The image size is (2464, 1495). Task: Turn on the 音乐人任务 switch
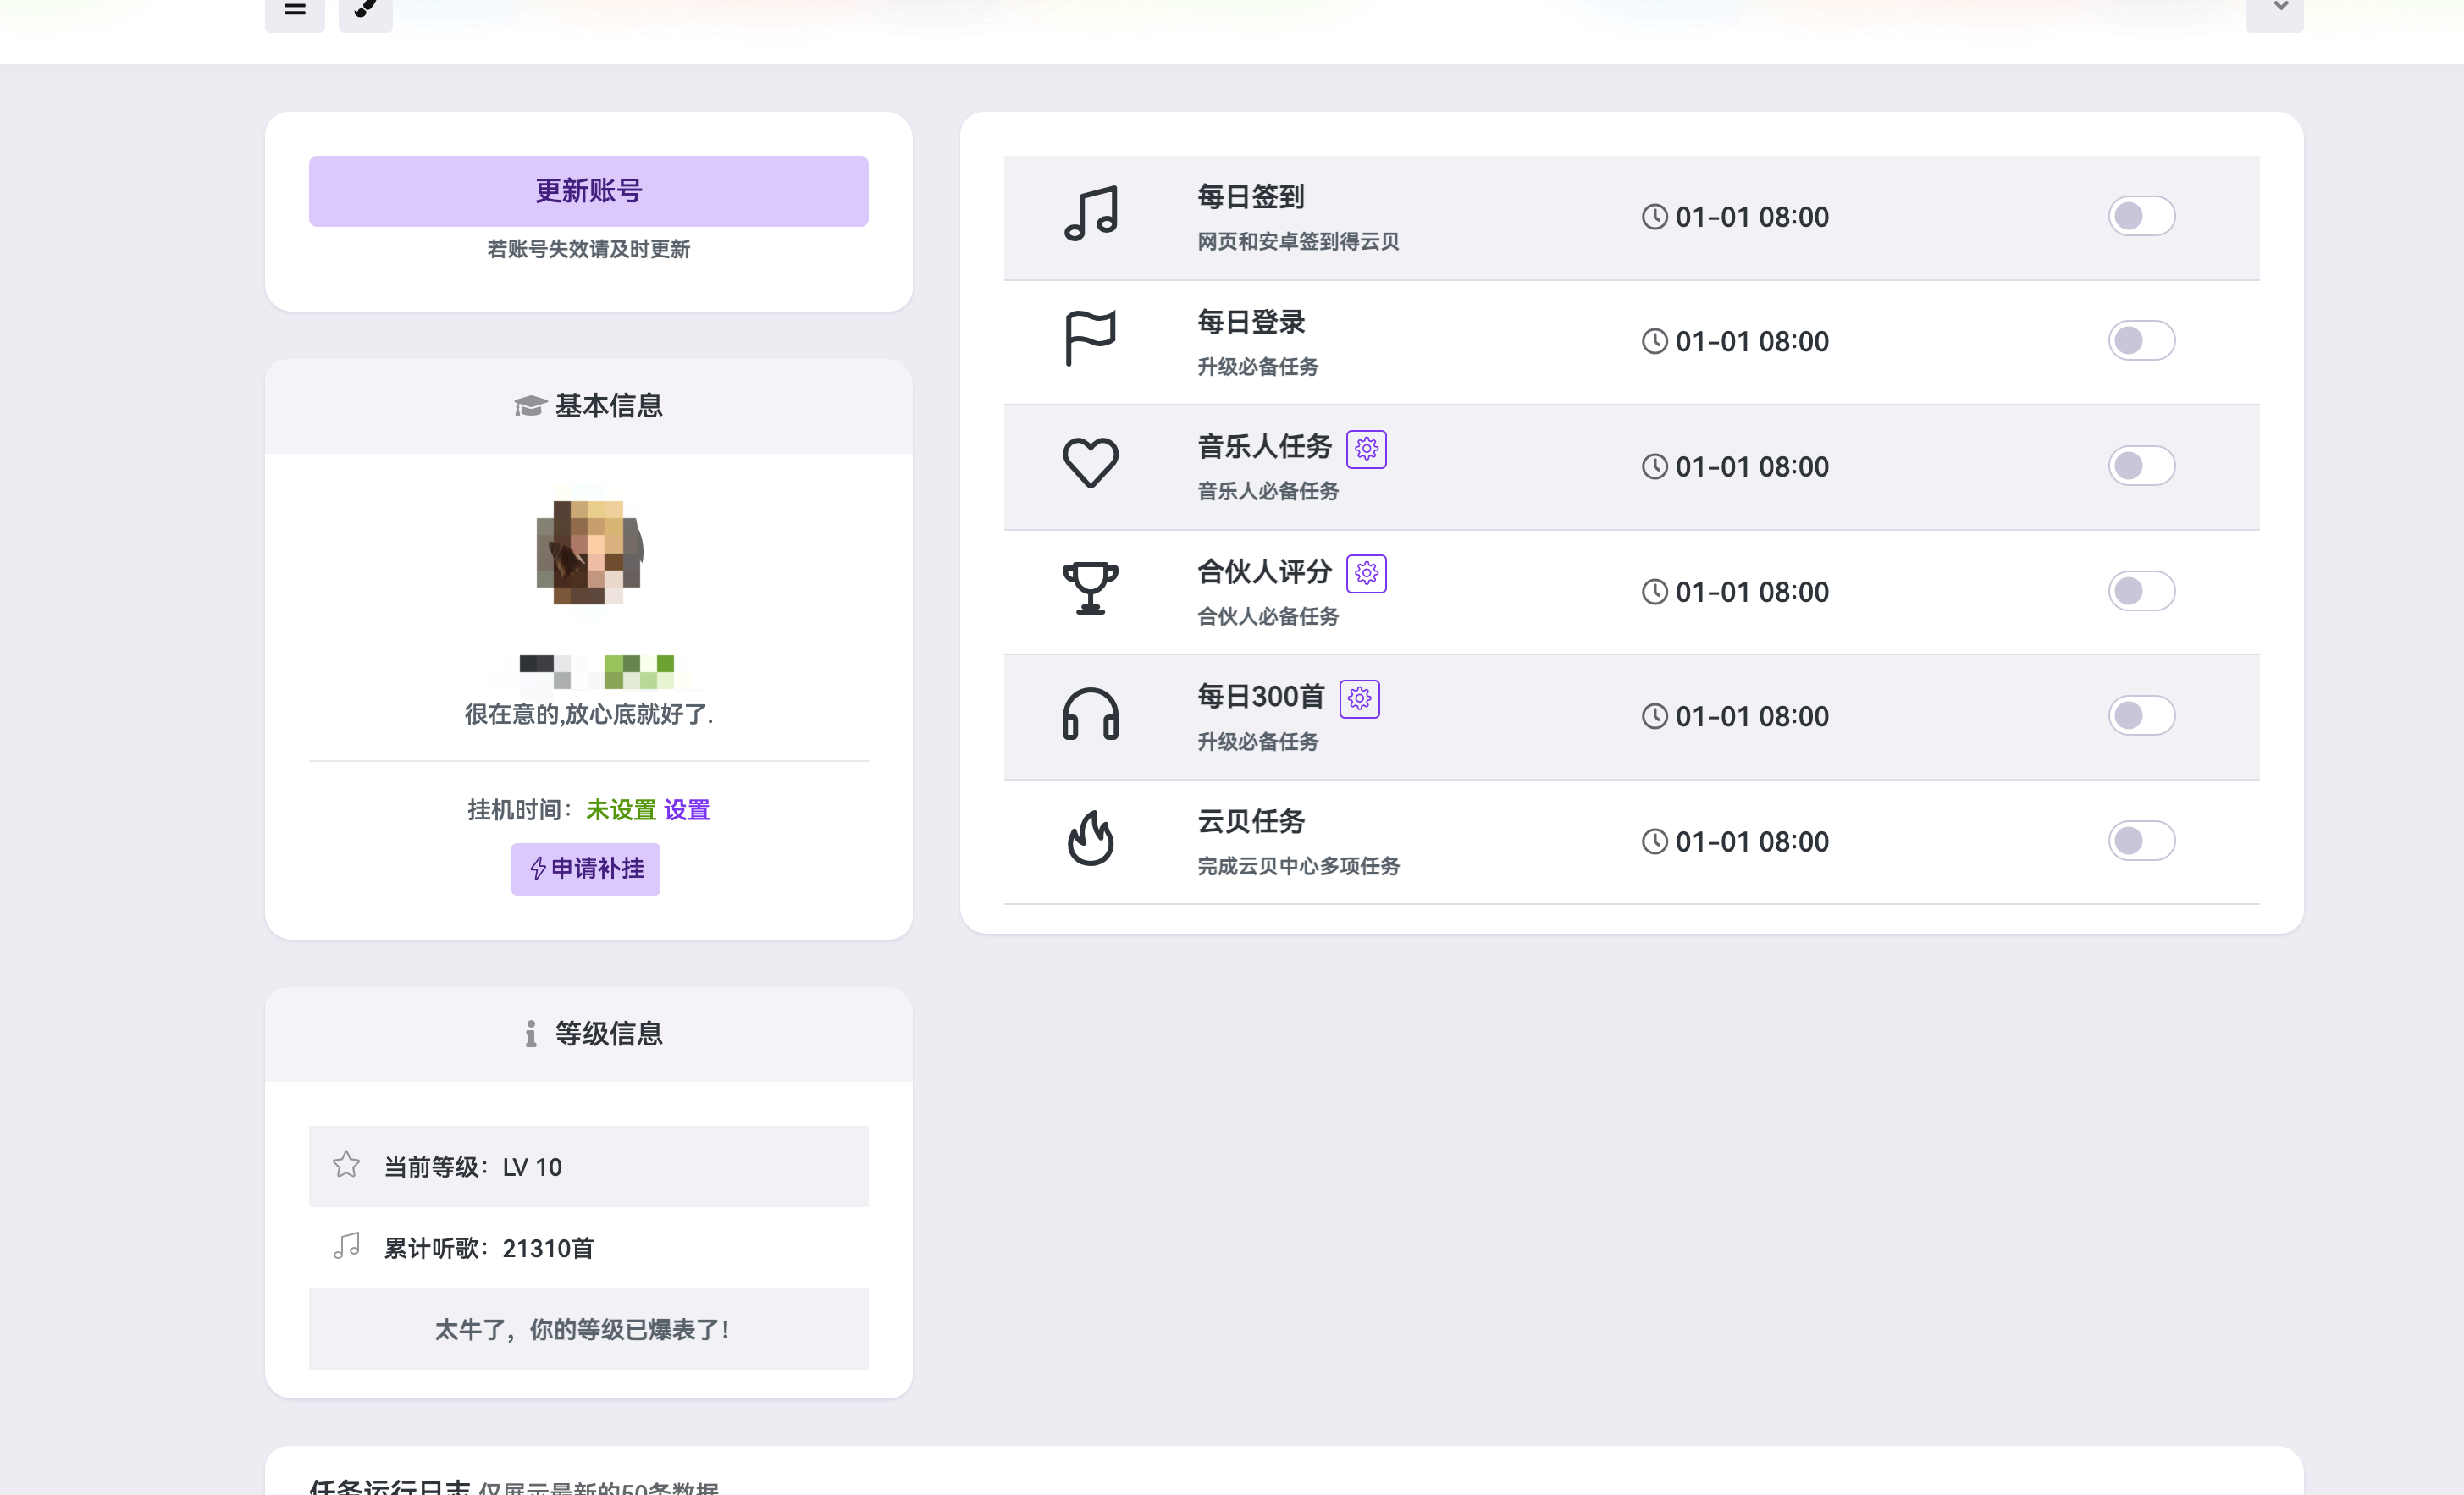click(2142, 466)
